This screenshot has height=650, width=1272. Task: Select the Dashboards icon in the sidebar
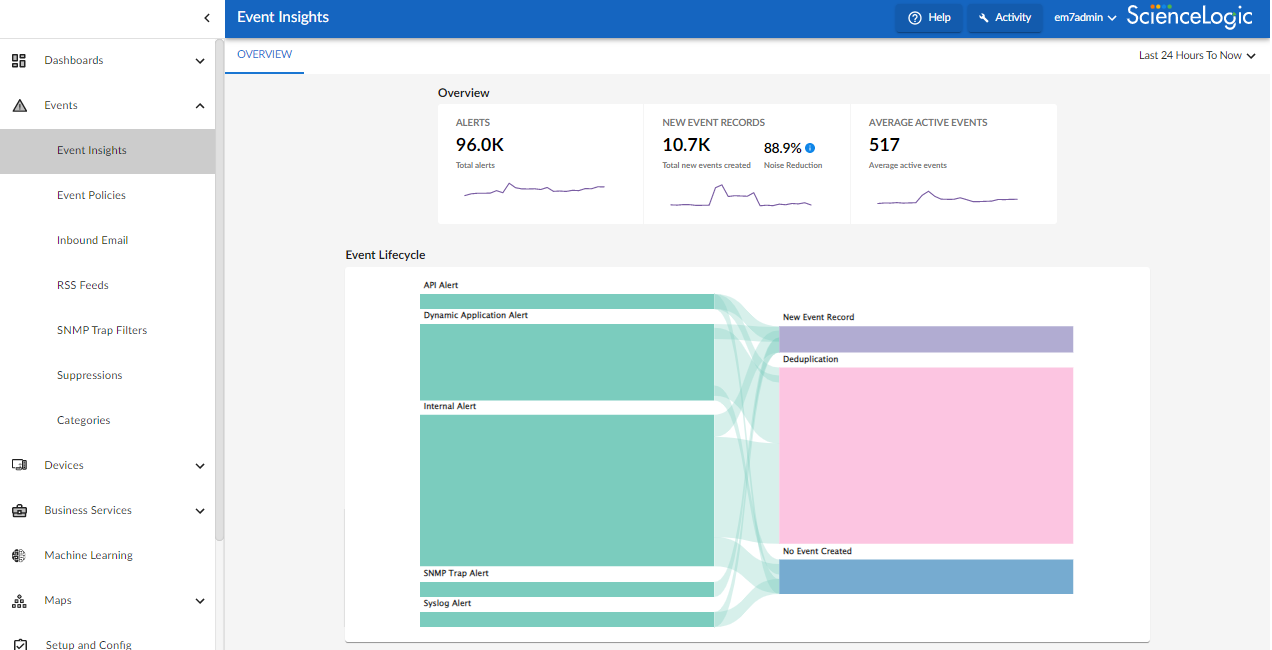click(x=18, y=60)
